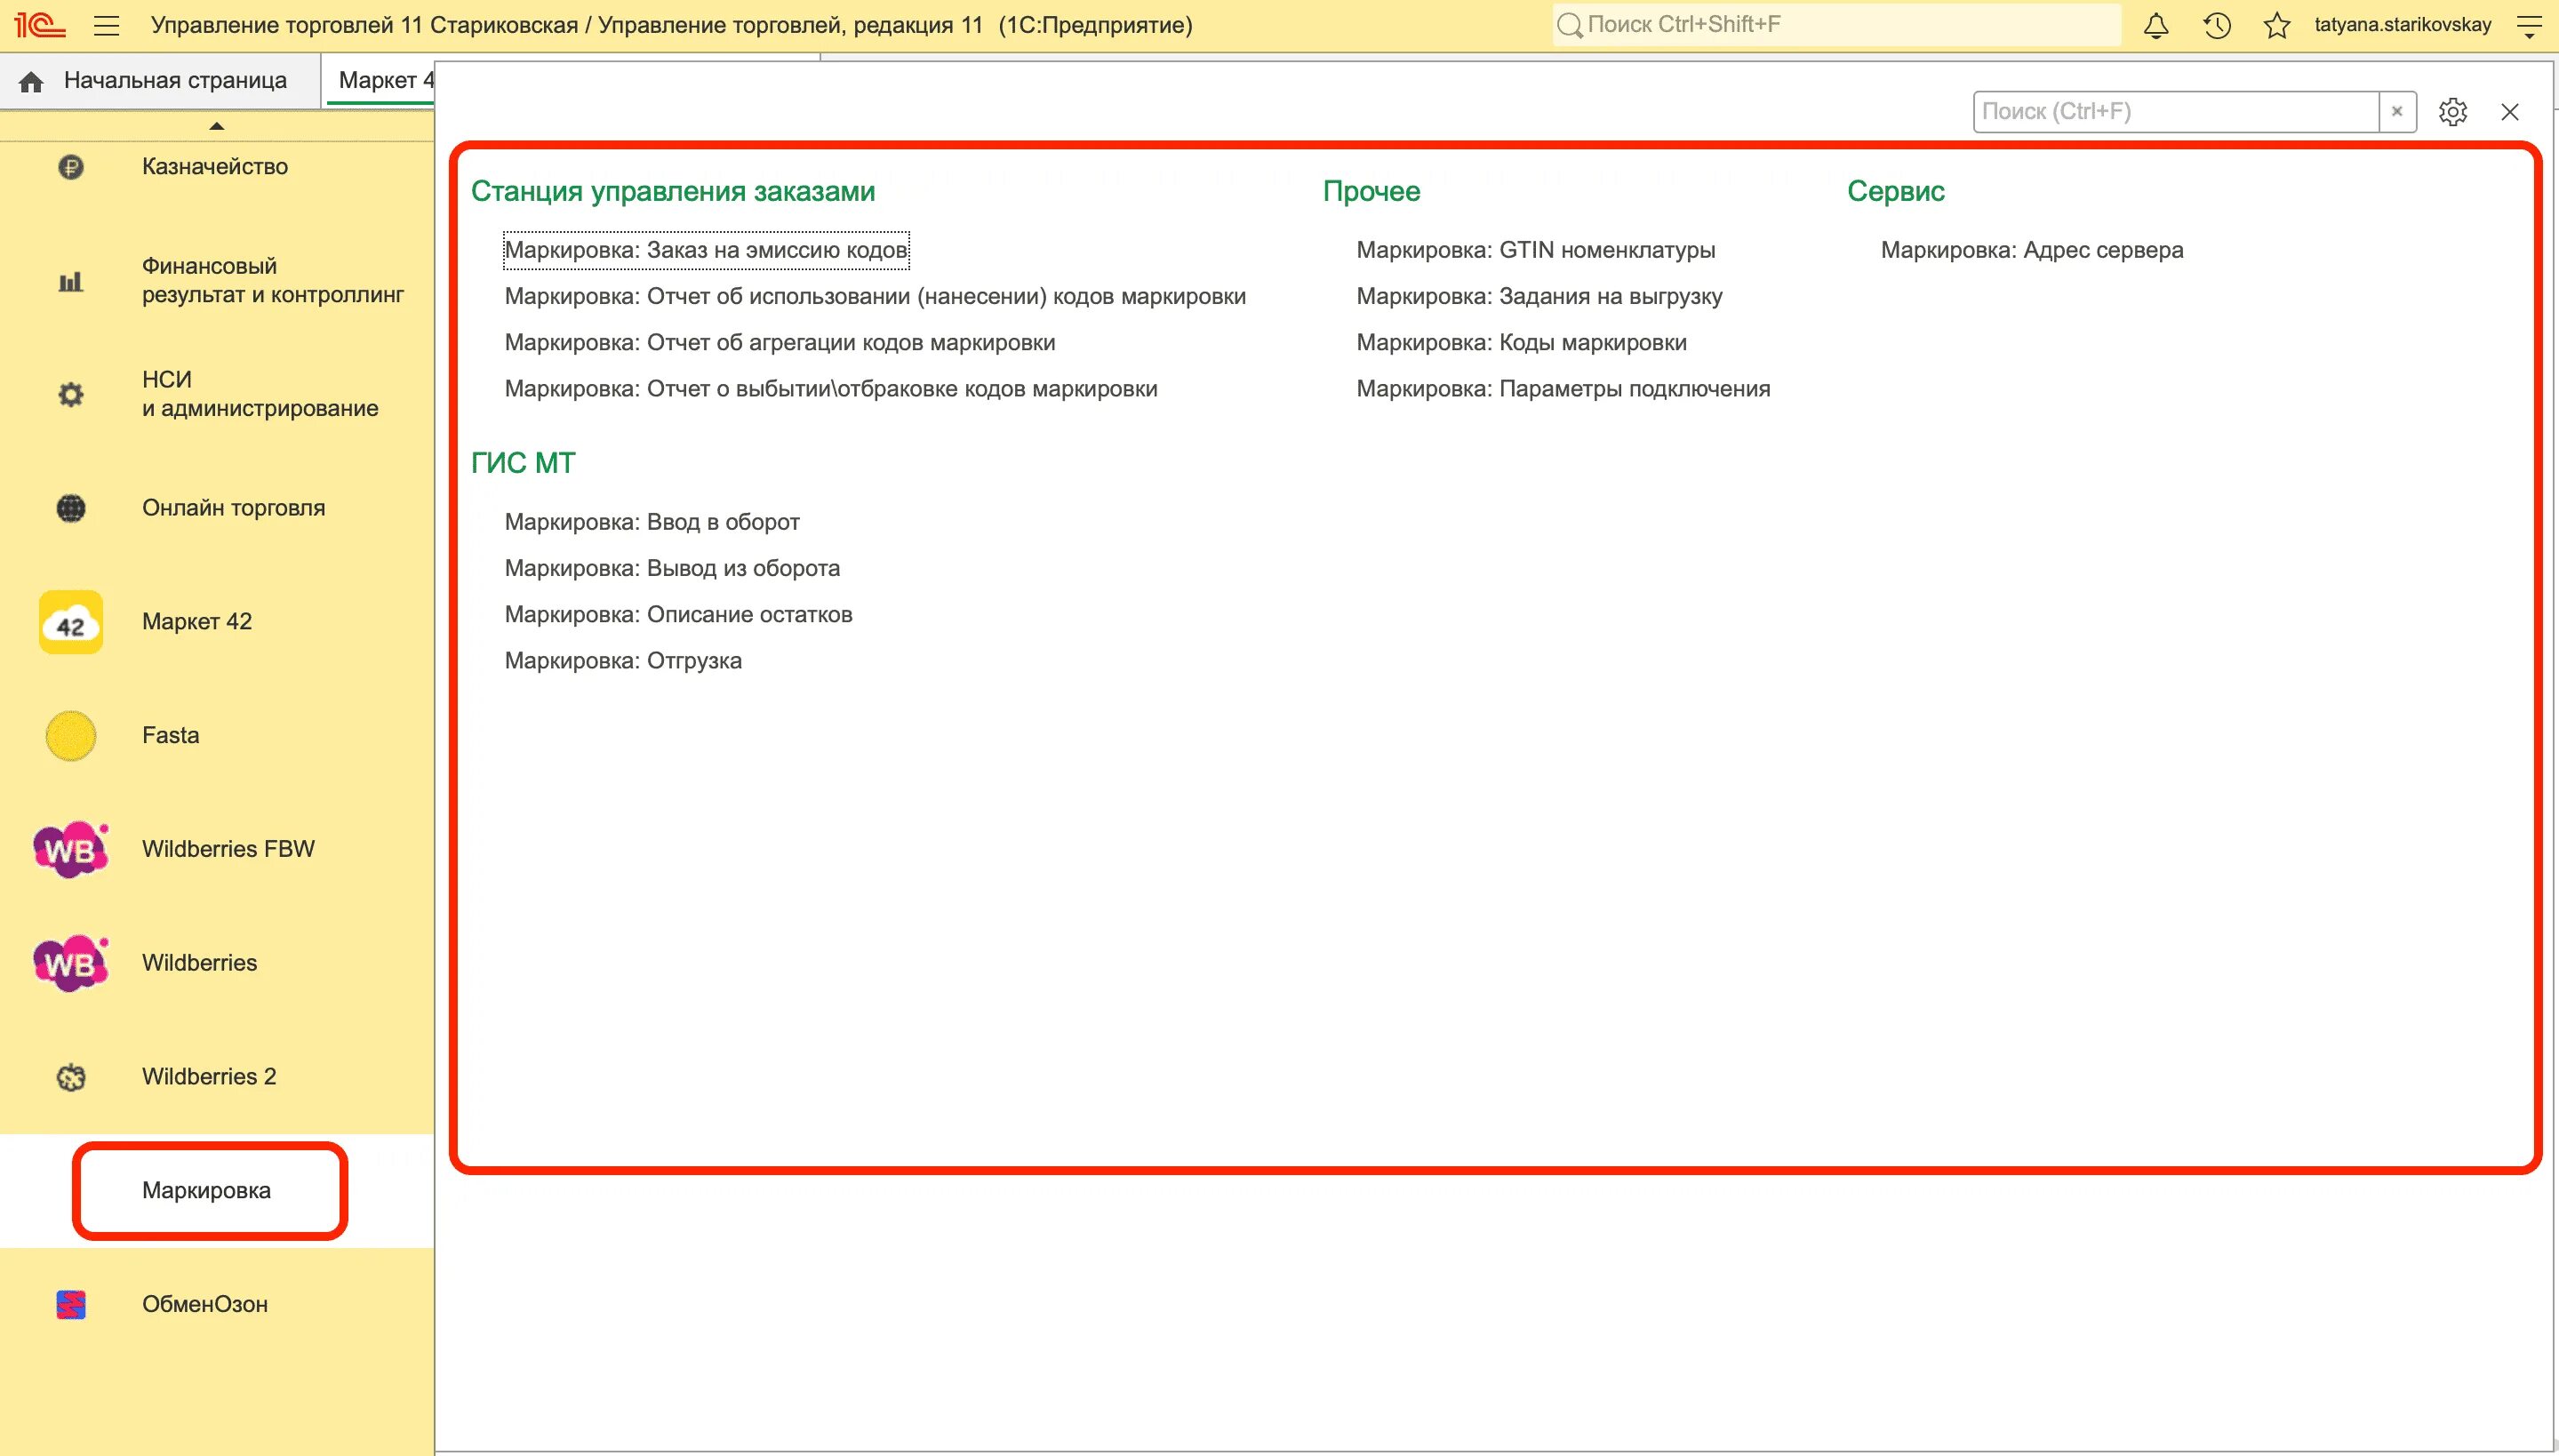Open Маркировка: Параметры подключения
This screenshot has height=1456, width=2559.
pos(1563,389)
